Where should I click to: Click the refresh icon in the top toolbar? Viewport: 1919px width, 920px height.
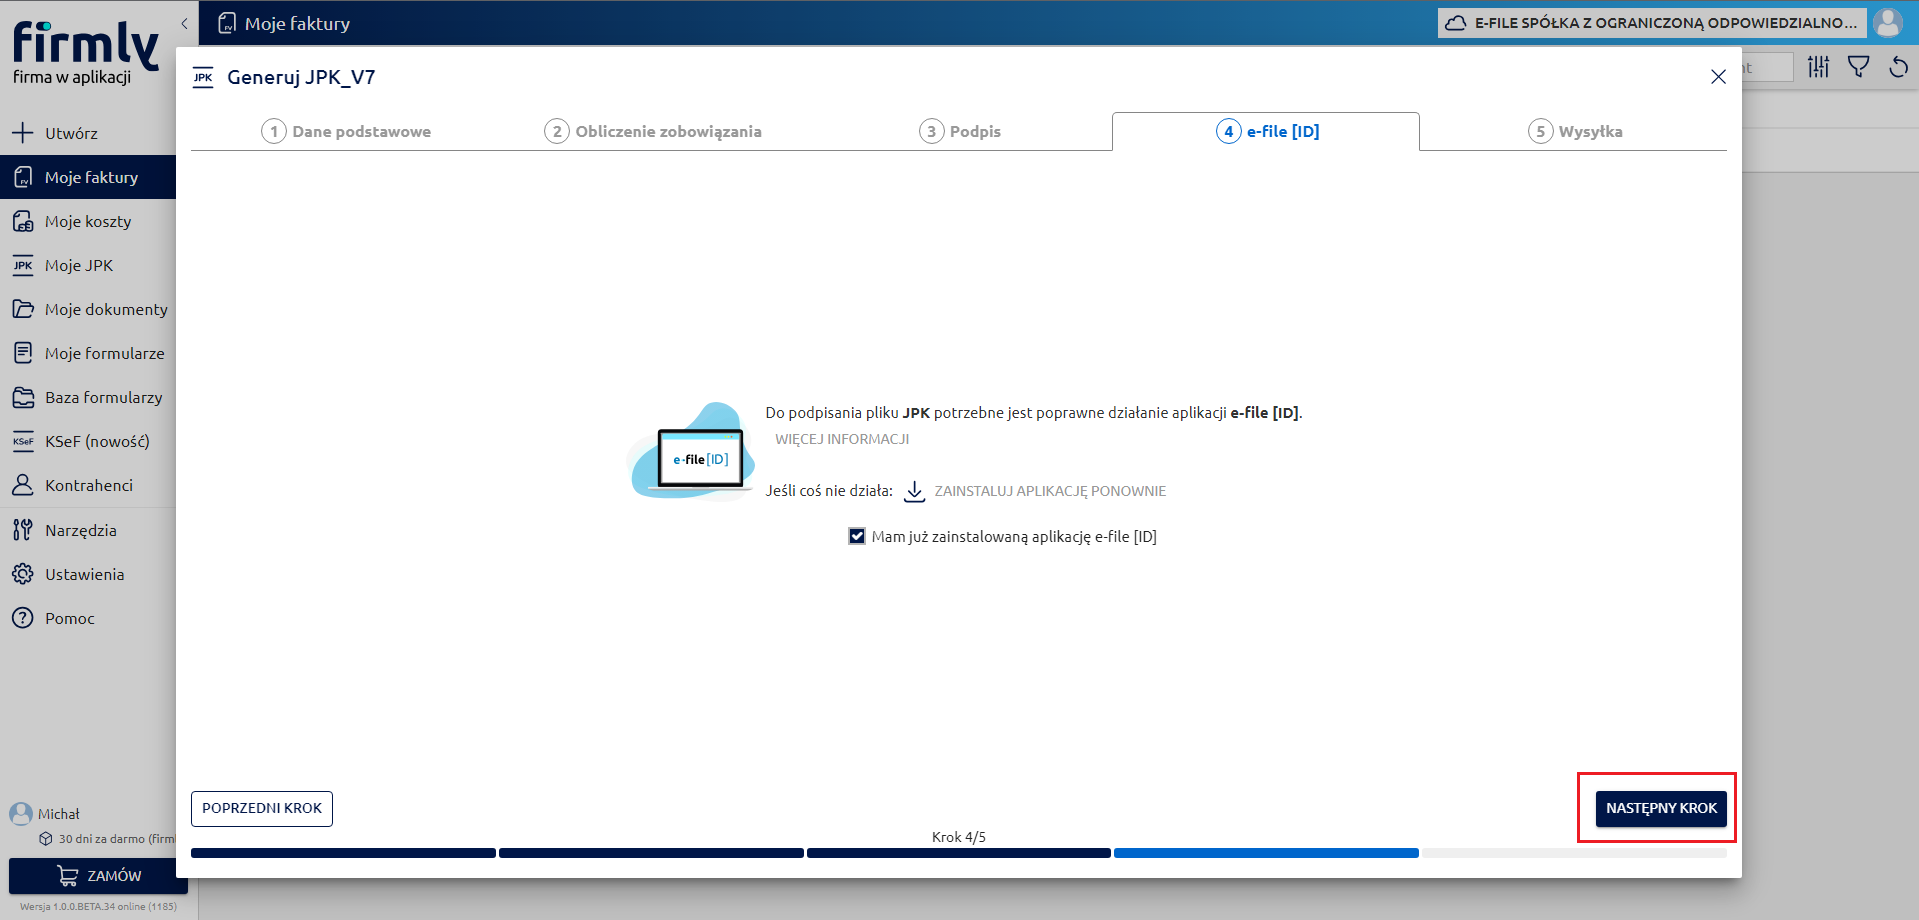pos(1898,67)
